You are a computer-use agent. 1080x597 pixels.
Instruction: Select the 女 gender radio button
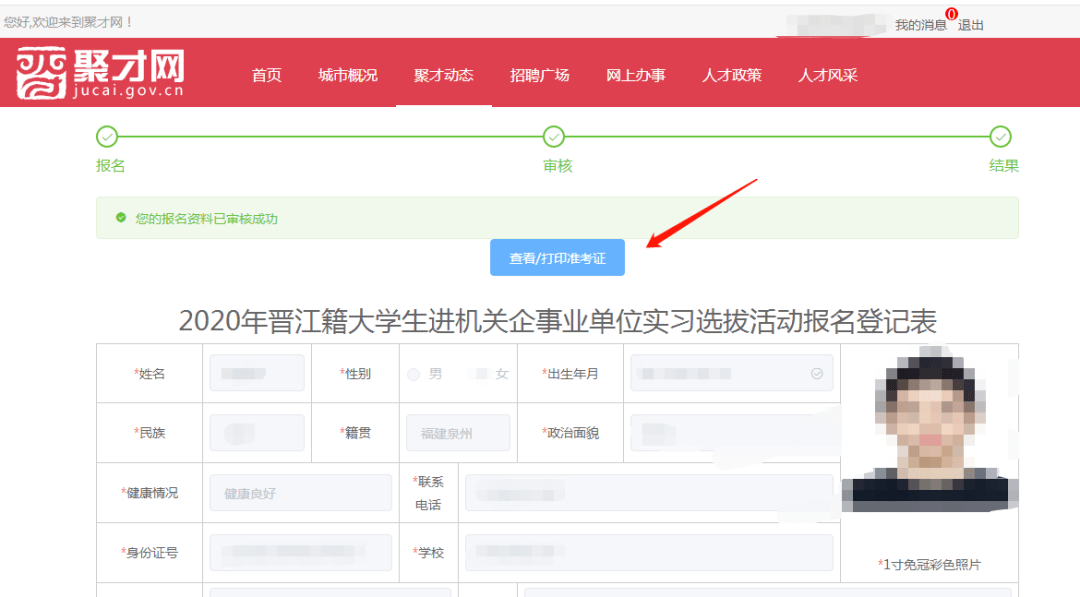[482, 374]
